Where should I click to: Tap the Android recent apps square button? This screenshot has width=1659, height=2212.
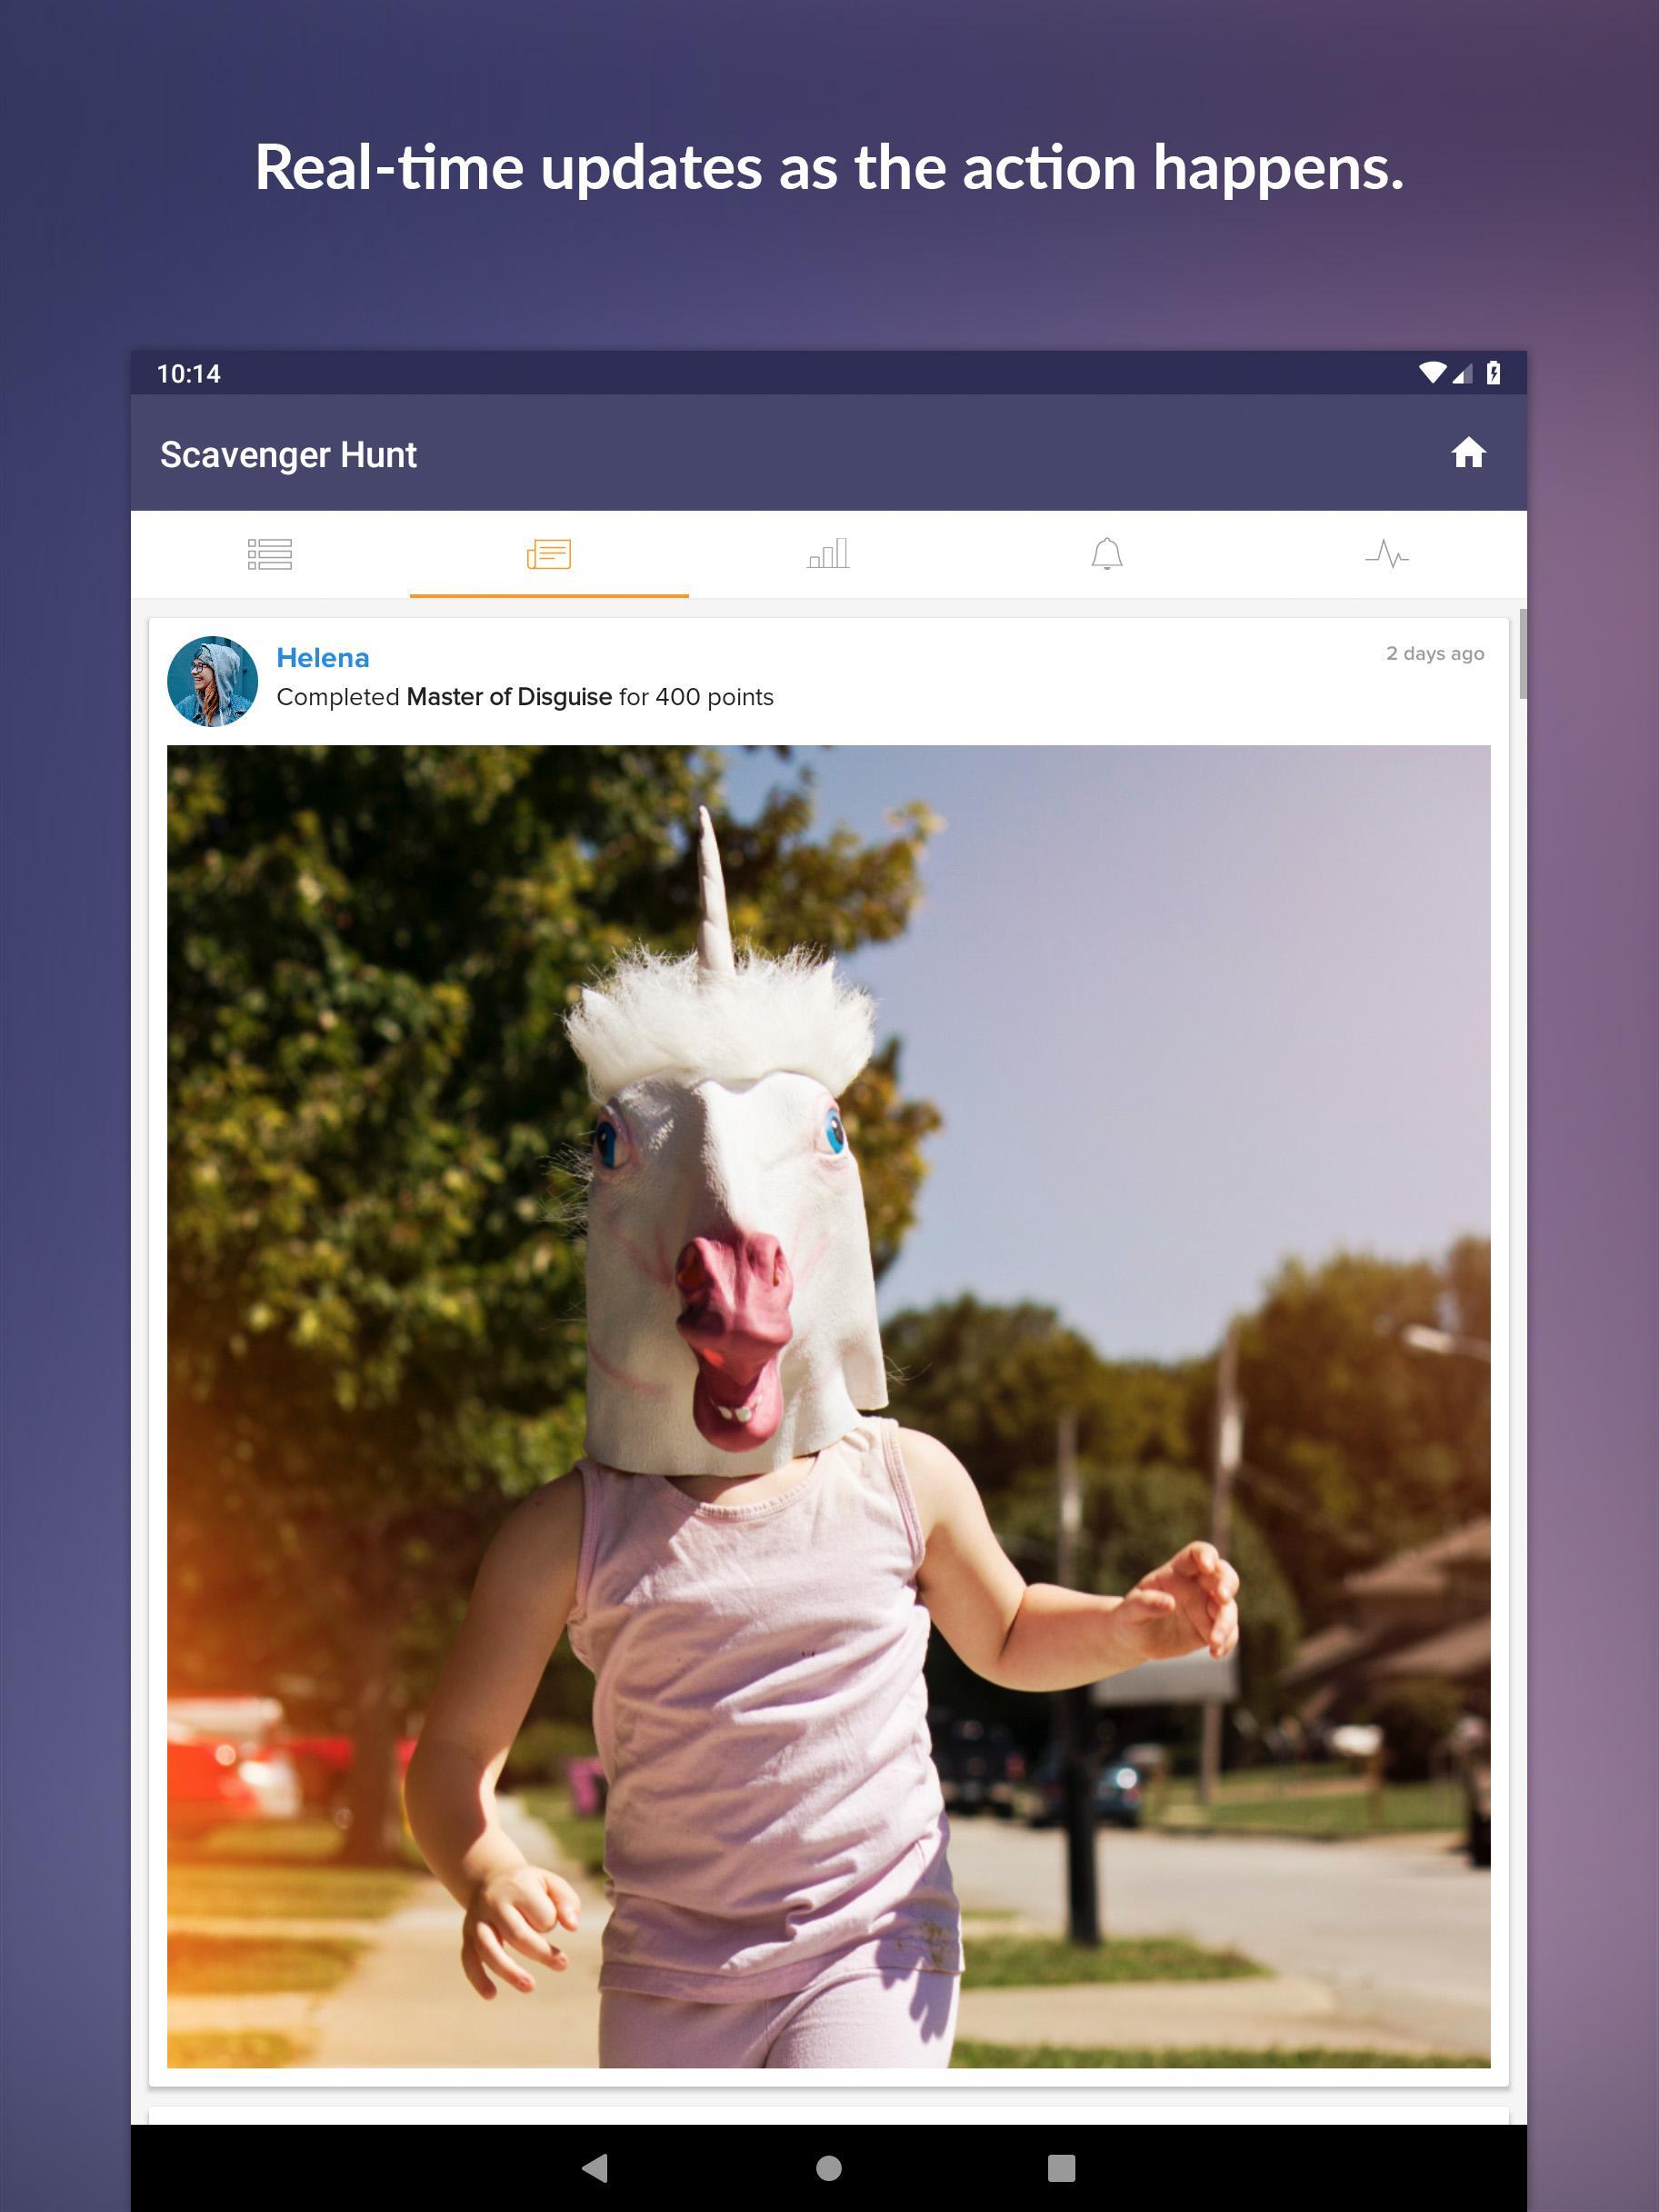[x=1061, y=2168]
